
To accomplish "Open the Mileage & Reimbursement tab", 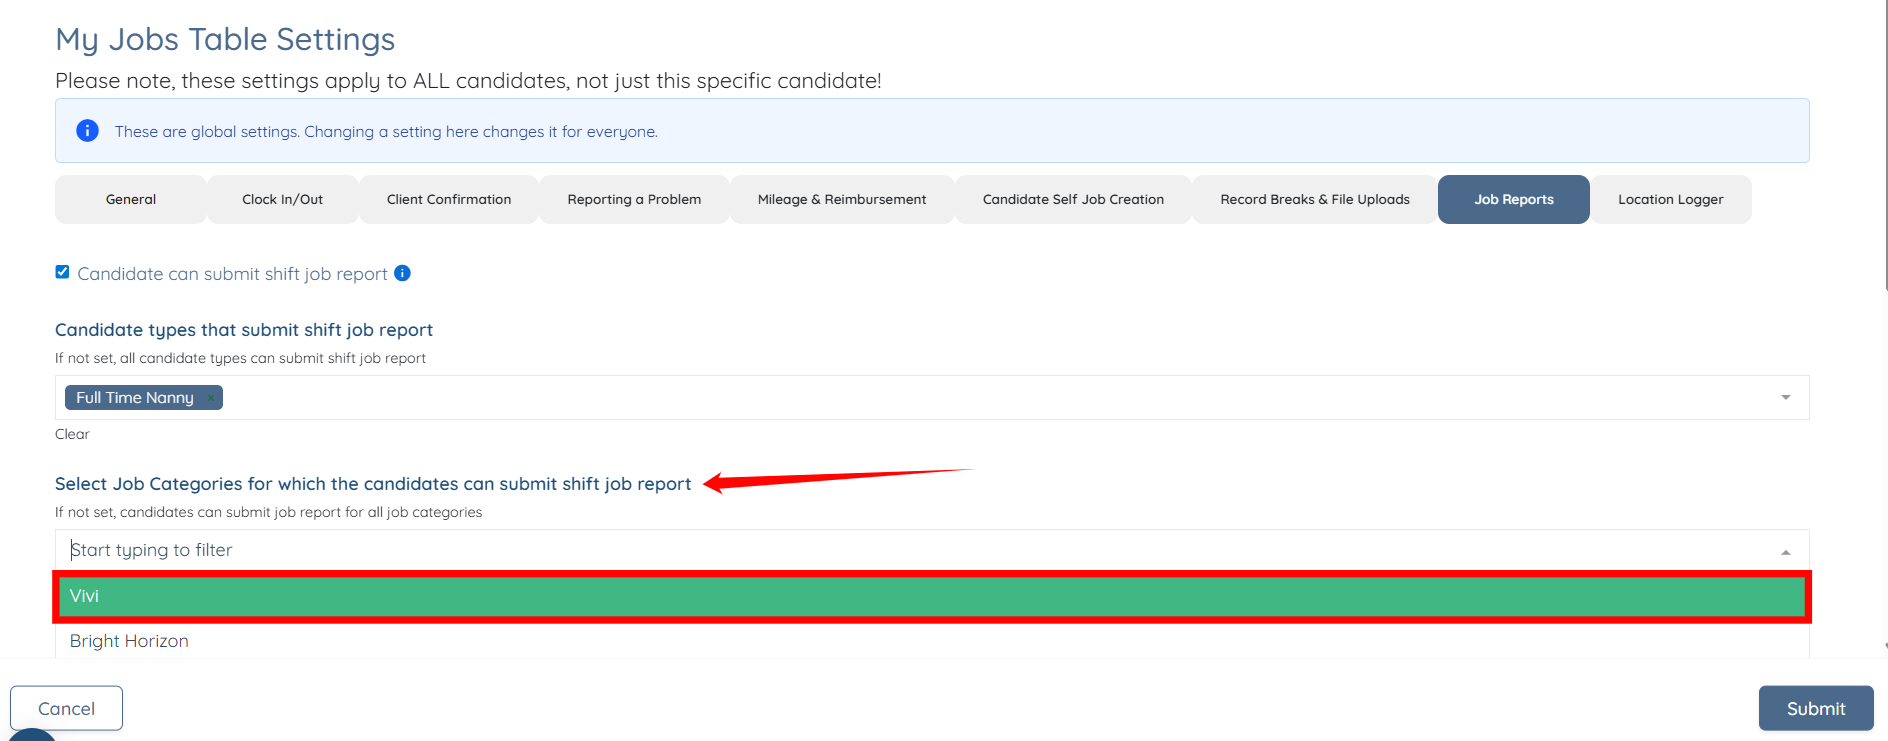I will coord(842,199).
